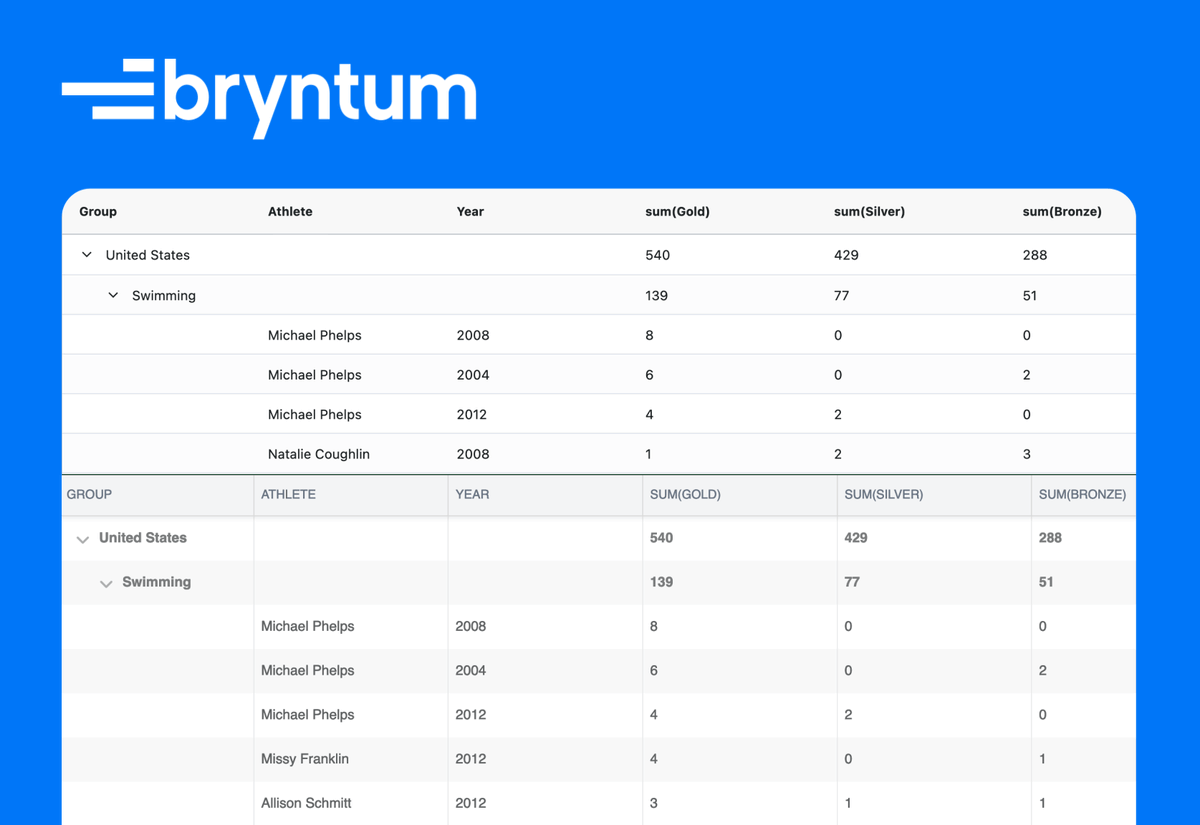Select the Natalie Coughlin row
Image resolution: width=1200 pixels, height=825 pixels.
coord(400,453)
